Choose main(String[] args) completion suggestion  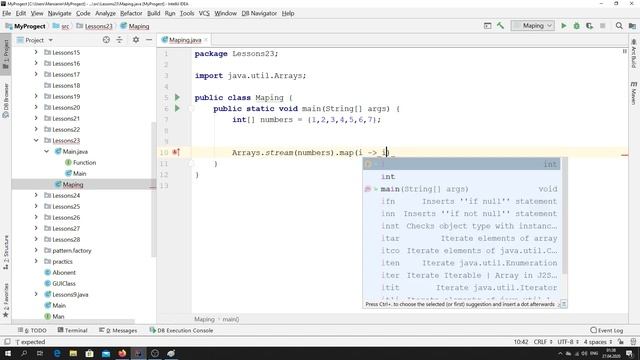[x=461, y=189]
